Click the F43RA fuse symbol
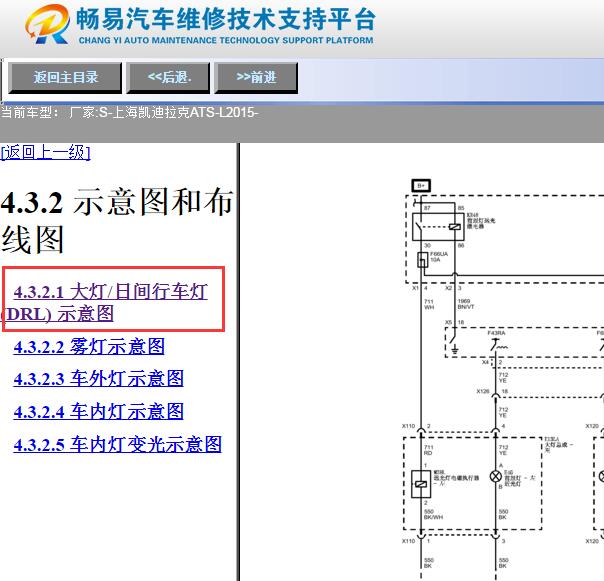This screenshot has width=604, height=581. pyautogui.click(x=498, y=344)
